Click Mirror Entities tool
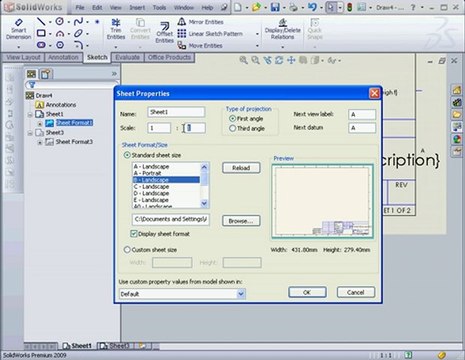 pos(200,22)
